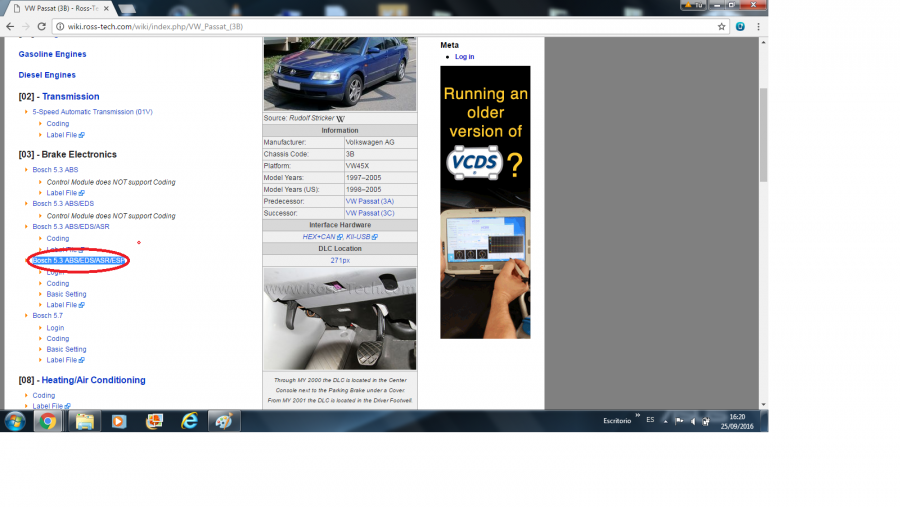This screenshot has width=900, height=507.
Task: Select the VW Passat (3B) browser tab
Action: tap(60, 9)
